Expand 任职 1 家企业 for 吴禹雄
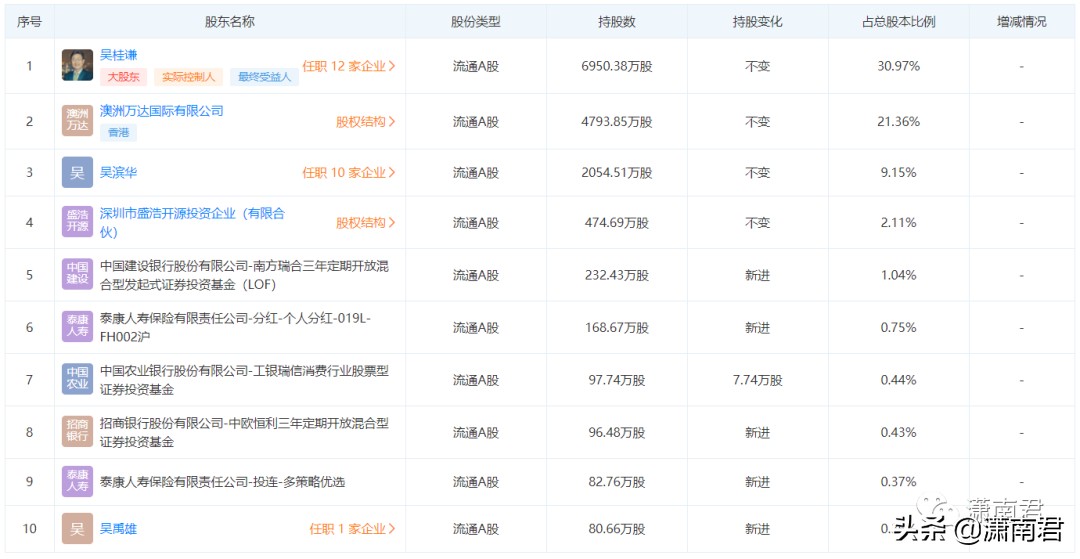Image resolution: width=1080 pixels, height=559 pixels. coord(352,529)
